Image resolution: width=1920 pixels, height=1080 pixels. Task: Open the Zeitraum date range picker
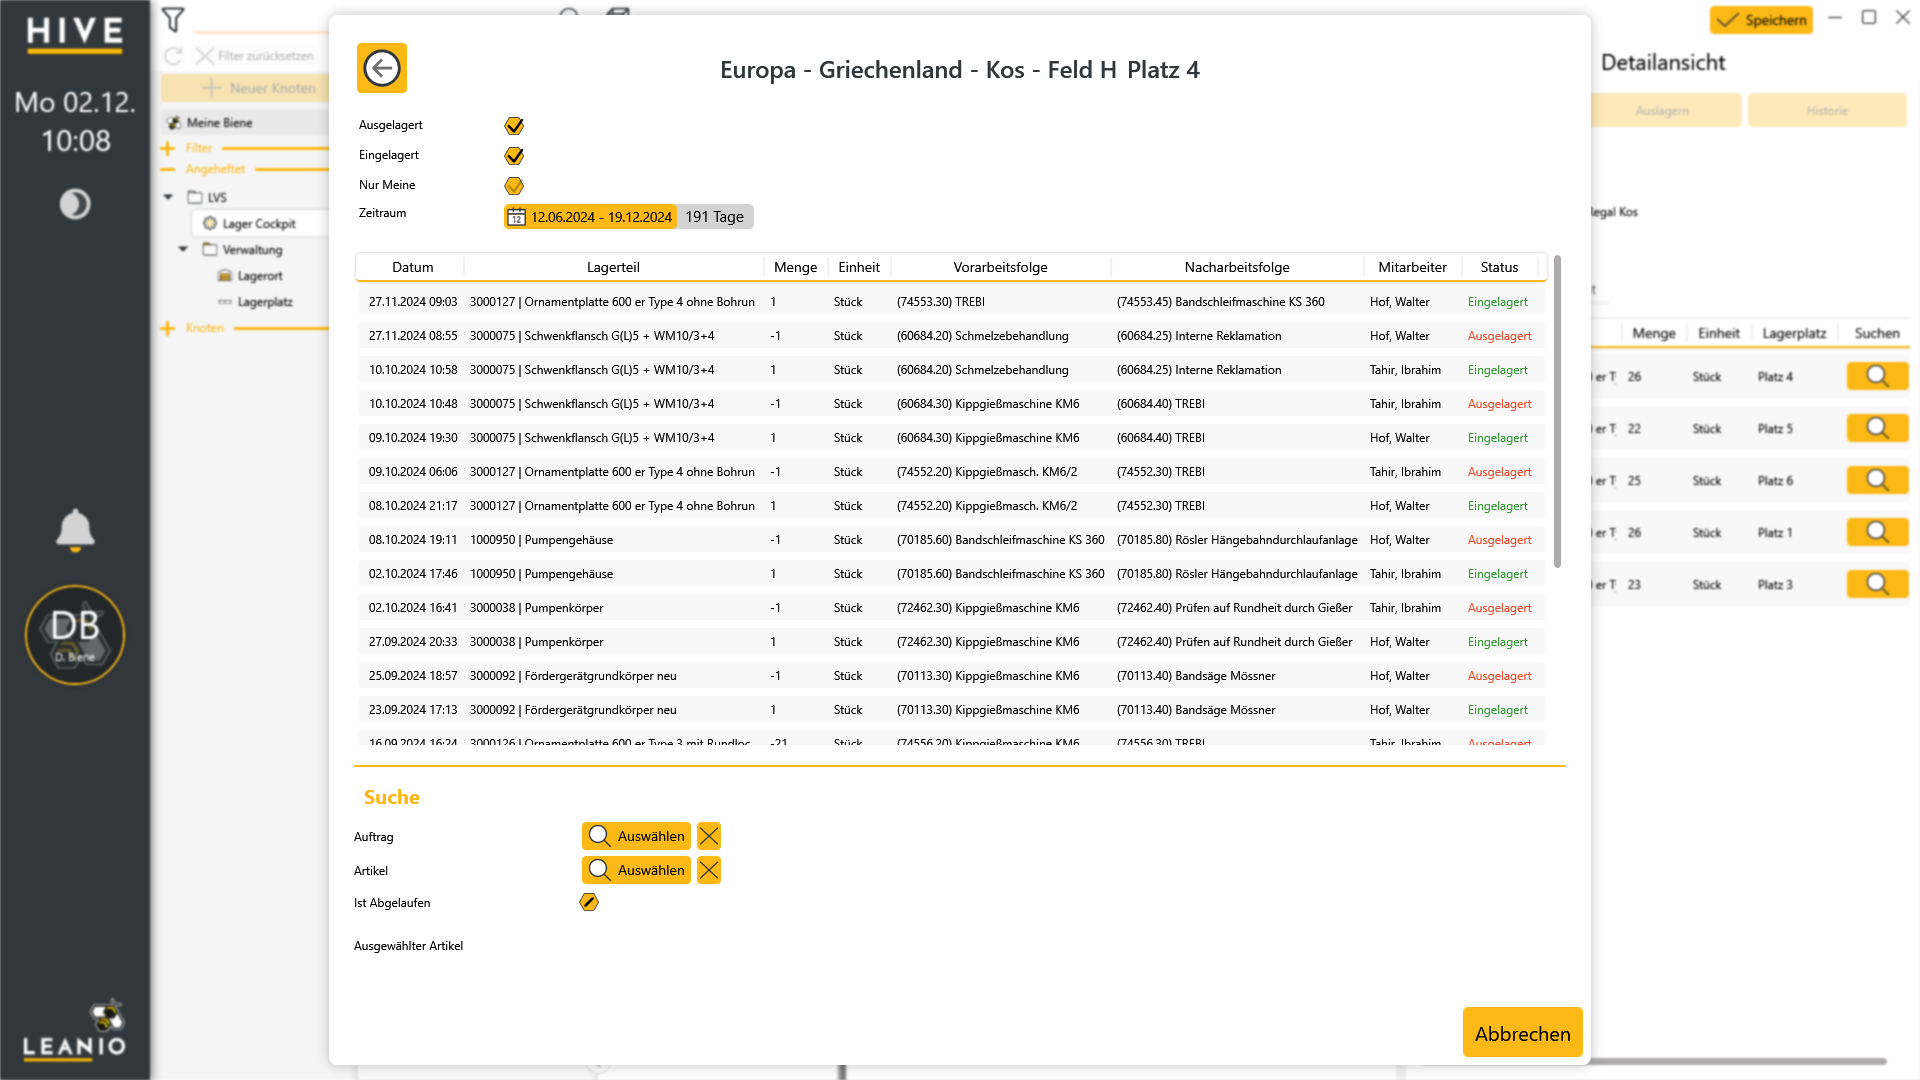coord(590,217)
